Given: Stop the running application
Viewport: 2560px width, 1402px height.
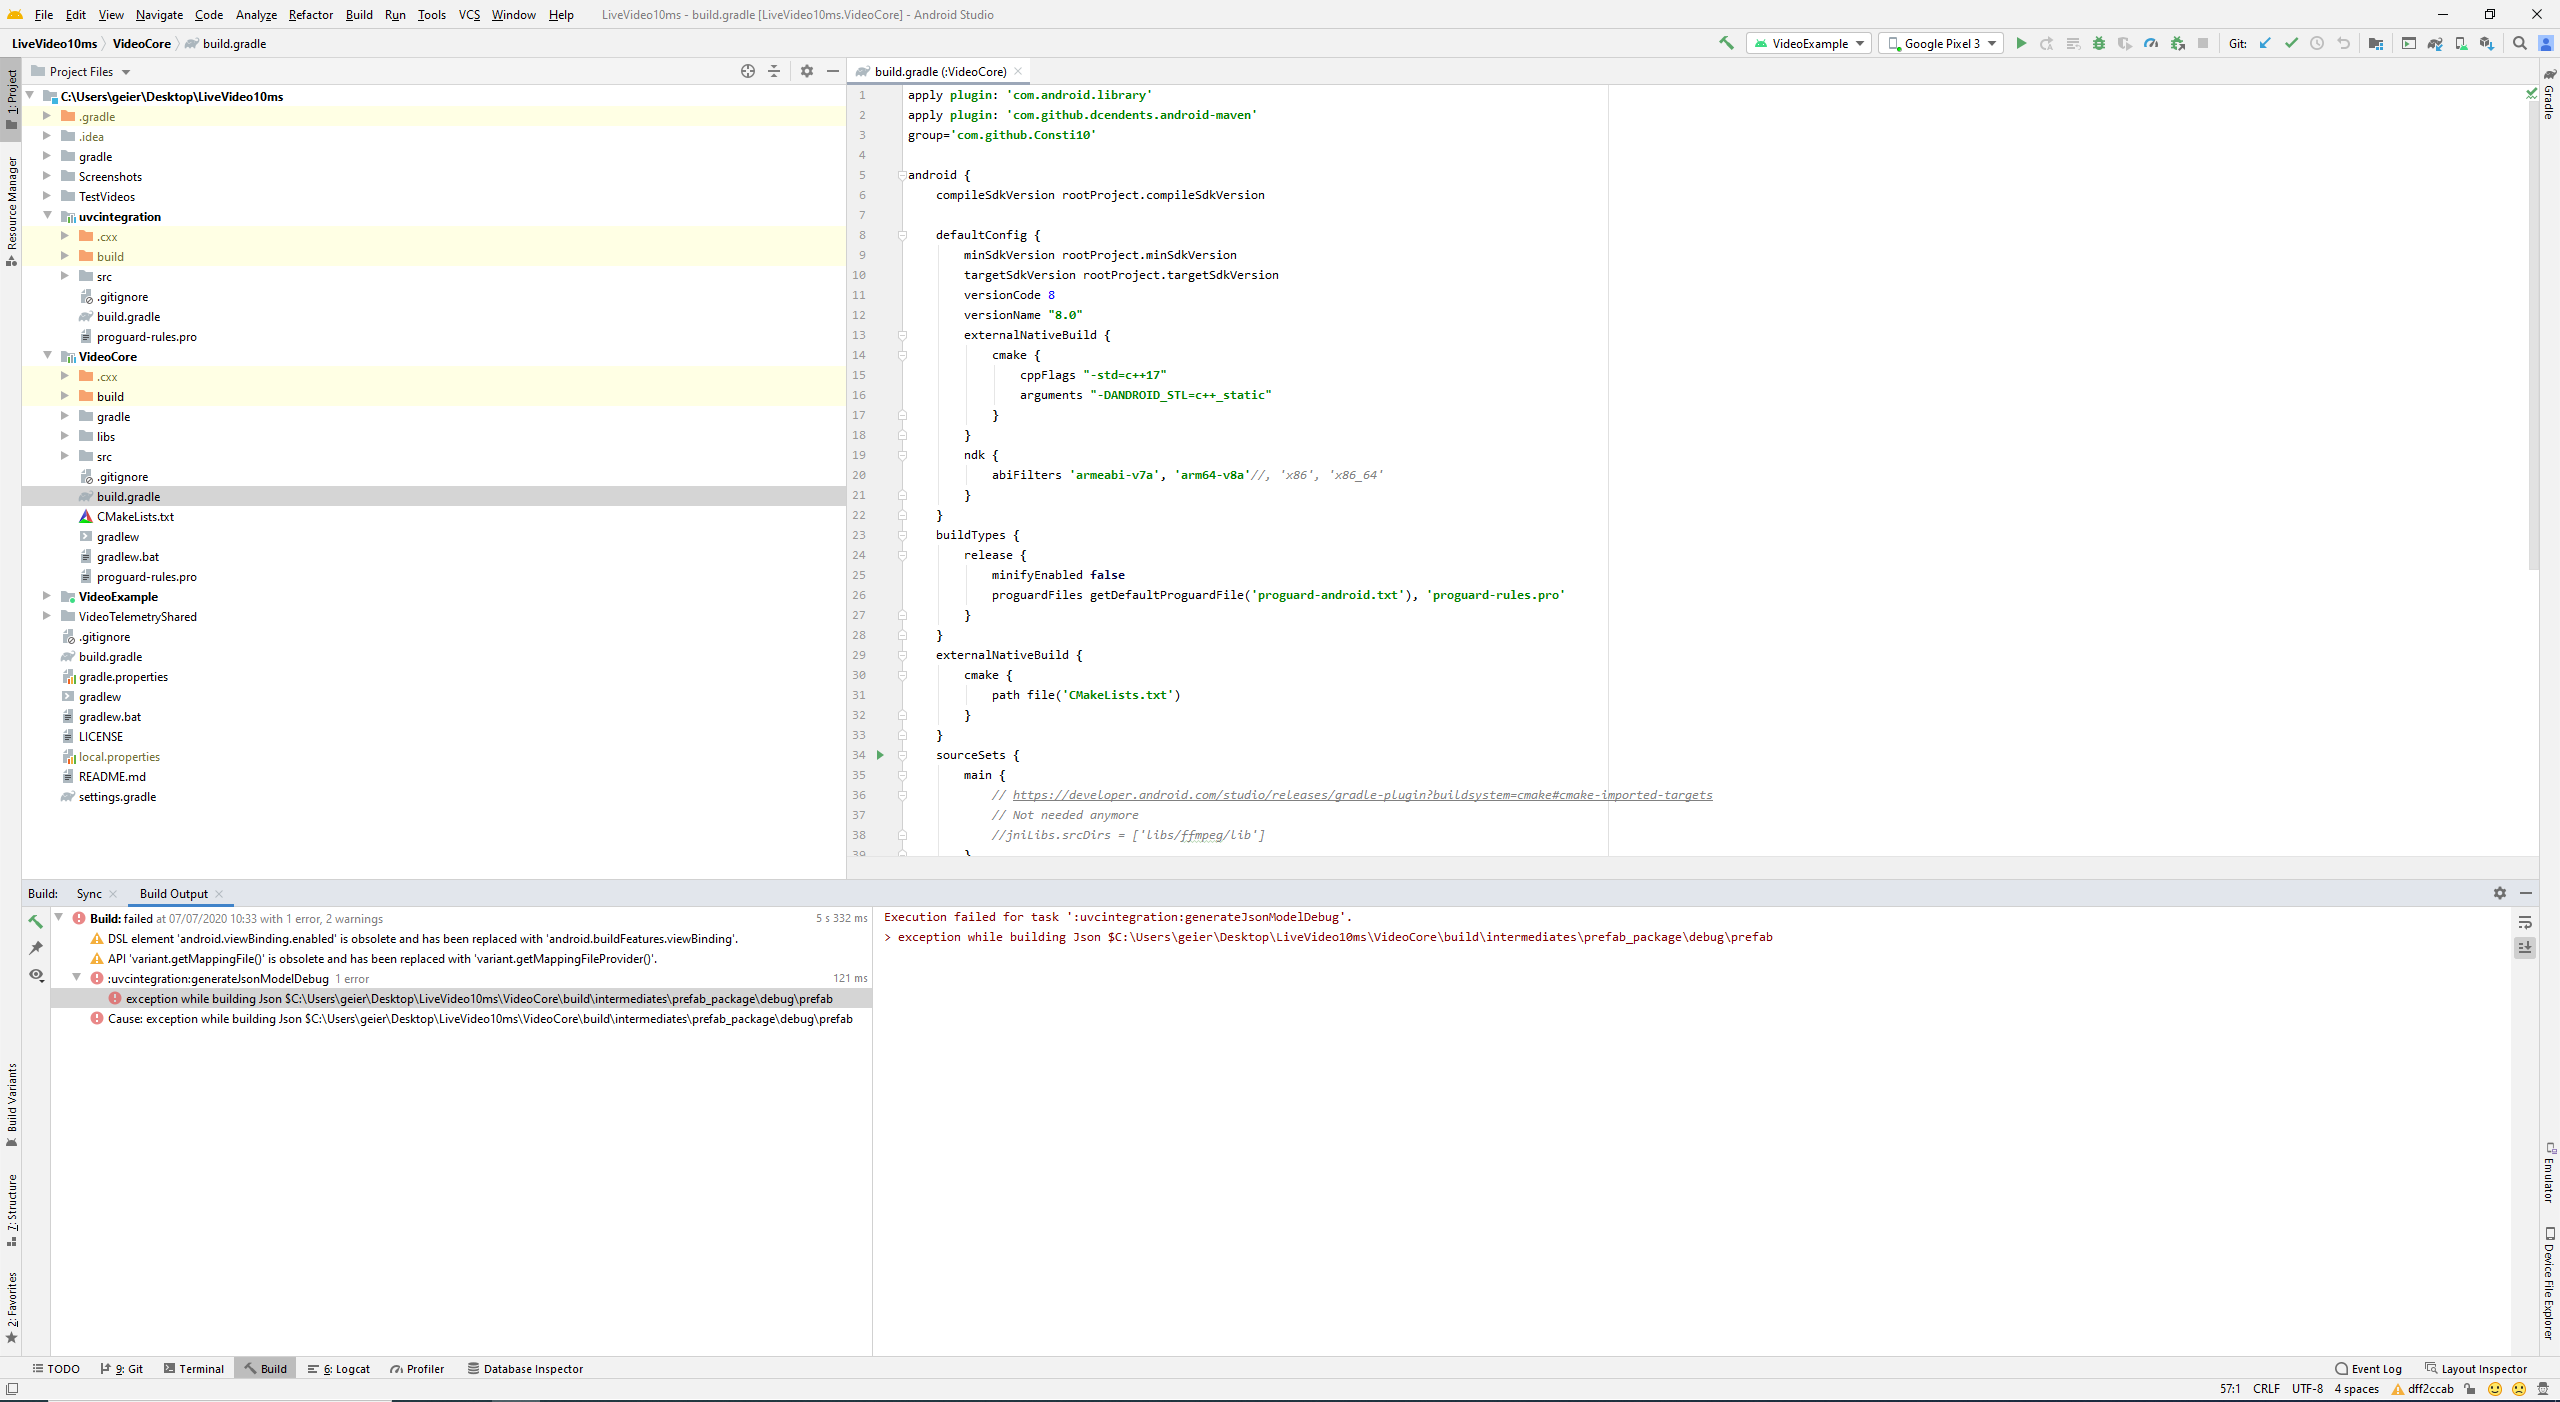Looking at the screenshot, I should 2202,43.
